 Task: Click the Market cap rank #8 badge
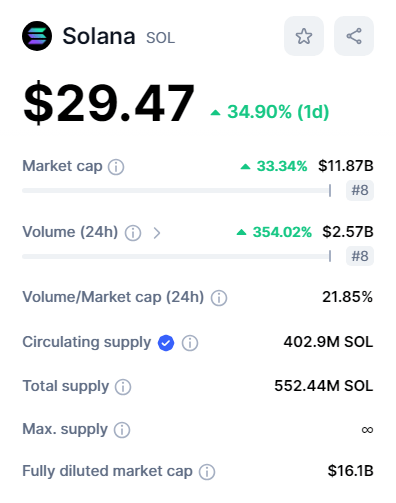[x=360, y=190]
